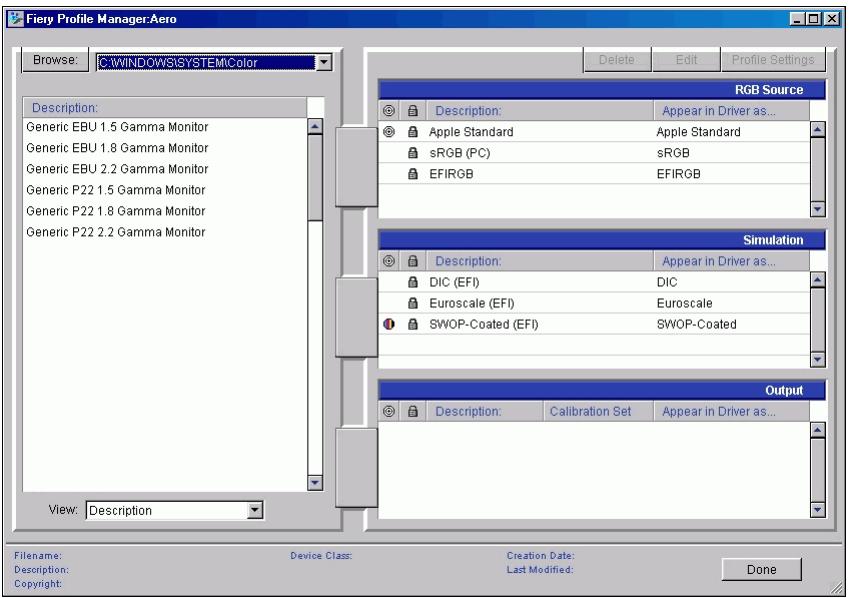Click up arrow of Simulation scrollbar
Image resolution: width=850 pixels, height=598 pixels.
coord(818,280)
